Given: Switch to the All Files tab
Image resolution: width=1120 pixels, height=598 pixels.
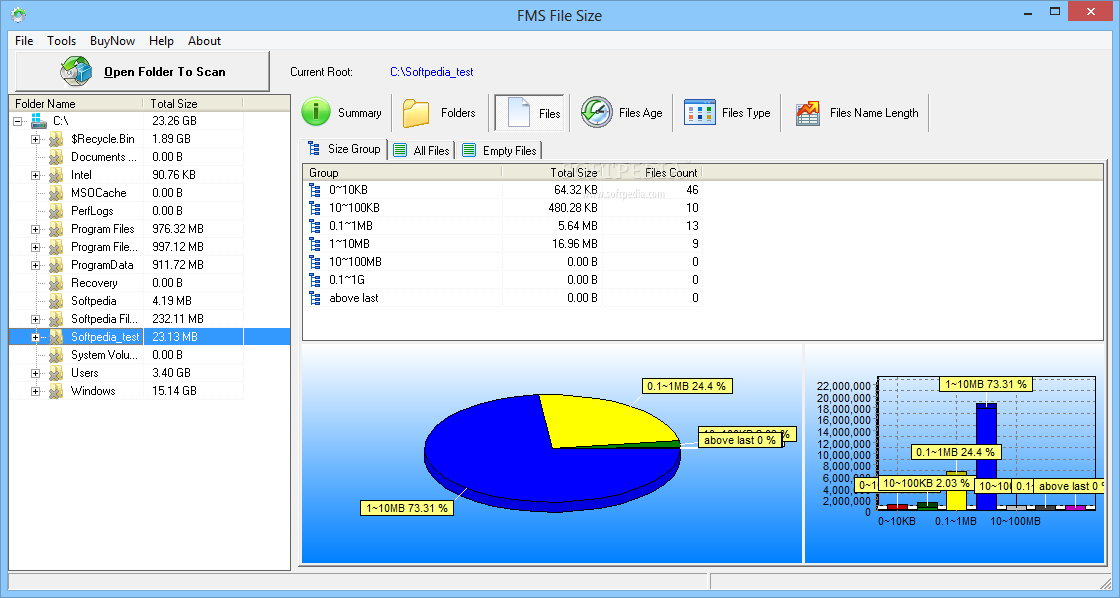Looking at the screenshot, I should (x=422, y=150).
